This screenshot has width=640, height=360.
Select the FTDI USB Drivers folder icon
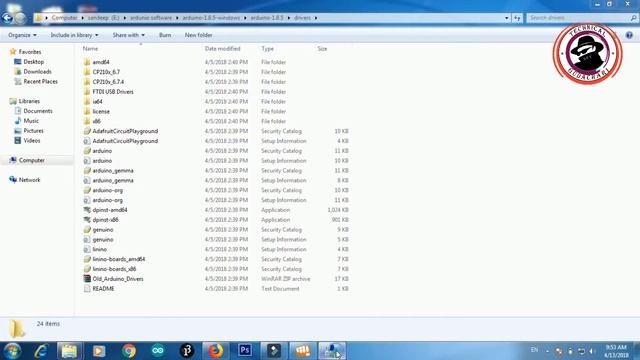87,91
